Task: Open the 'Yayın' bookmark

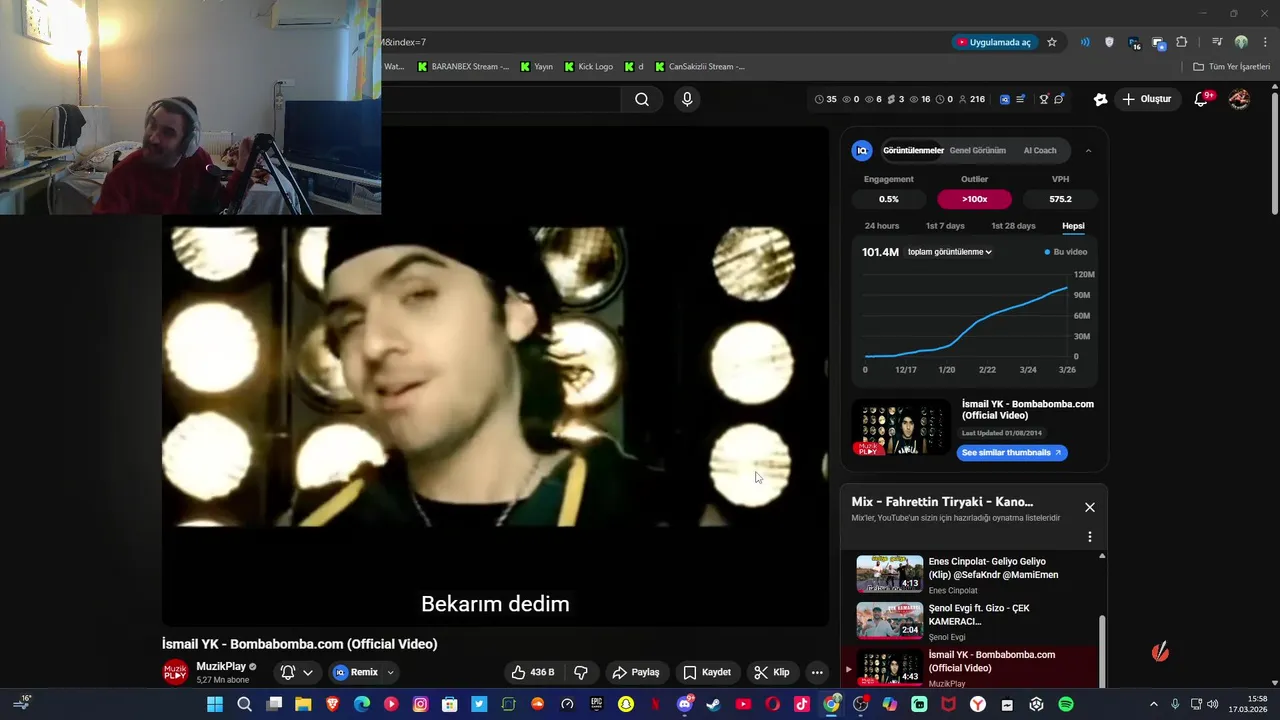Action: 537,67
